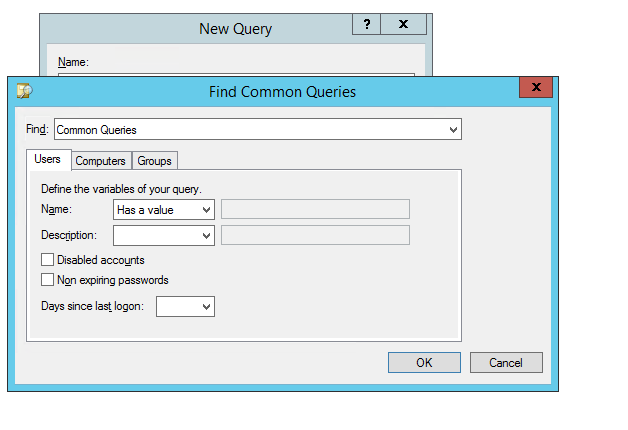Select the Users tab
The image size is (628, 430).
(48, 159)
